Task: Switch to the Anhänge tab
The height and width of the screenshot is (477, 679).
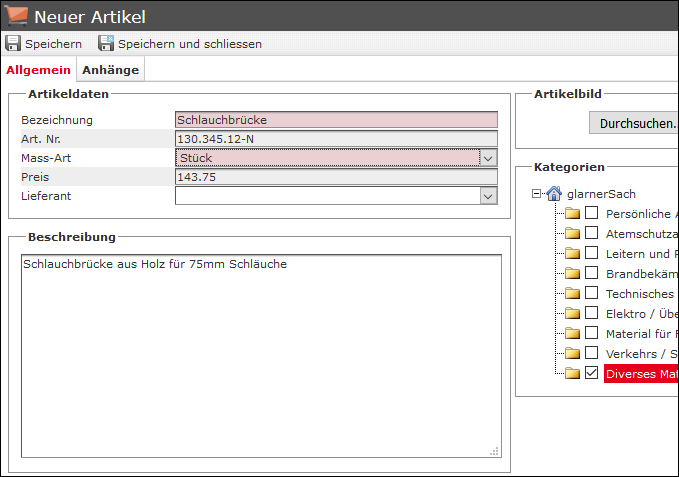Action: pos(110,70)
